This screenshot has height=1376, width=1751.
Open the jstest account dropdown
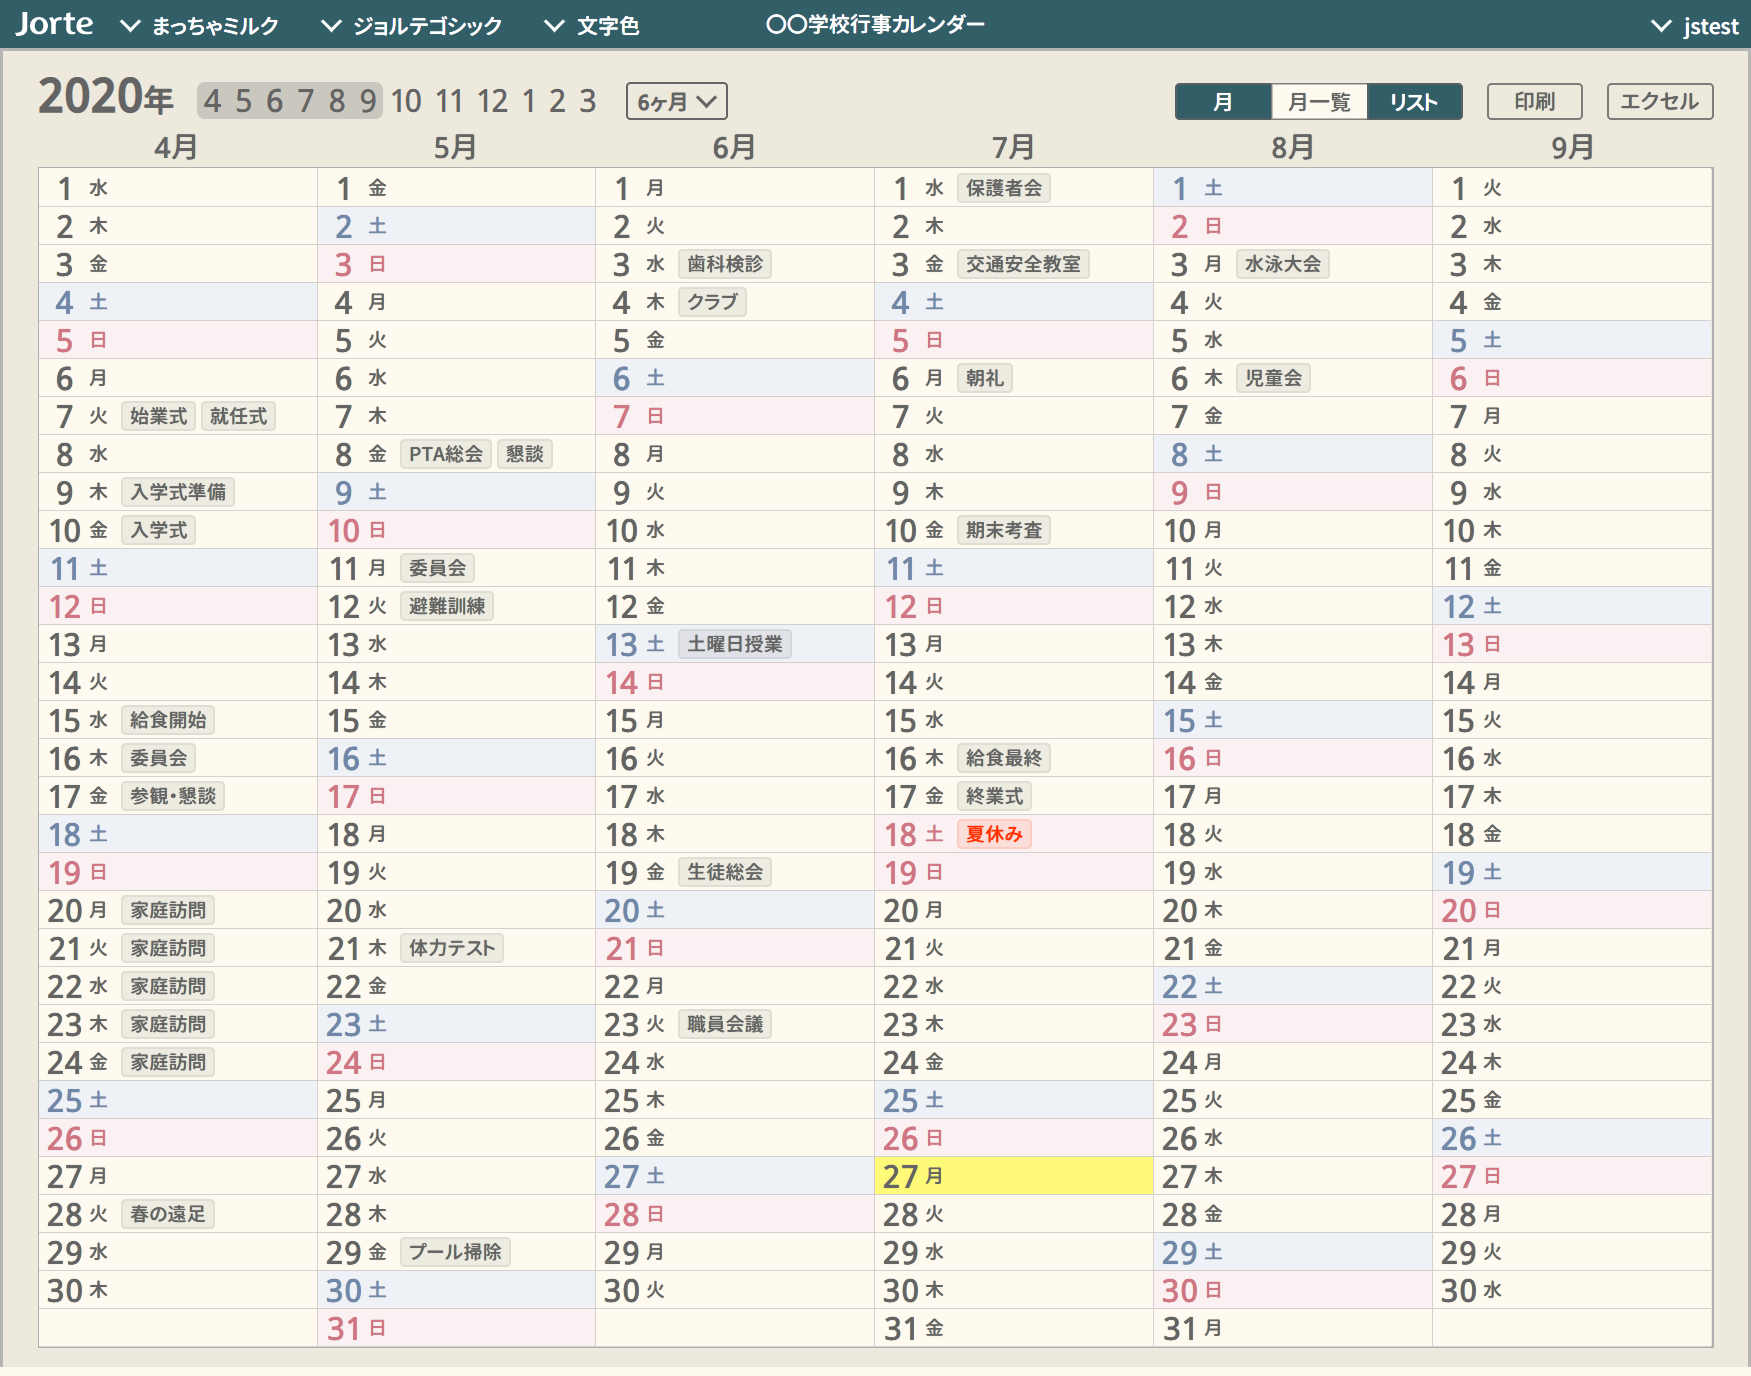pyautogui.click(x=1695, y=26)
